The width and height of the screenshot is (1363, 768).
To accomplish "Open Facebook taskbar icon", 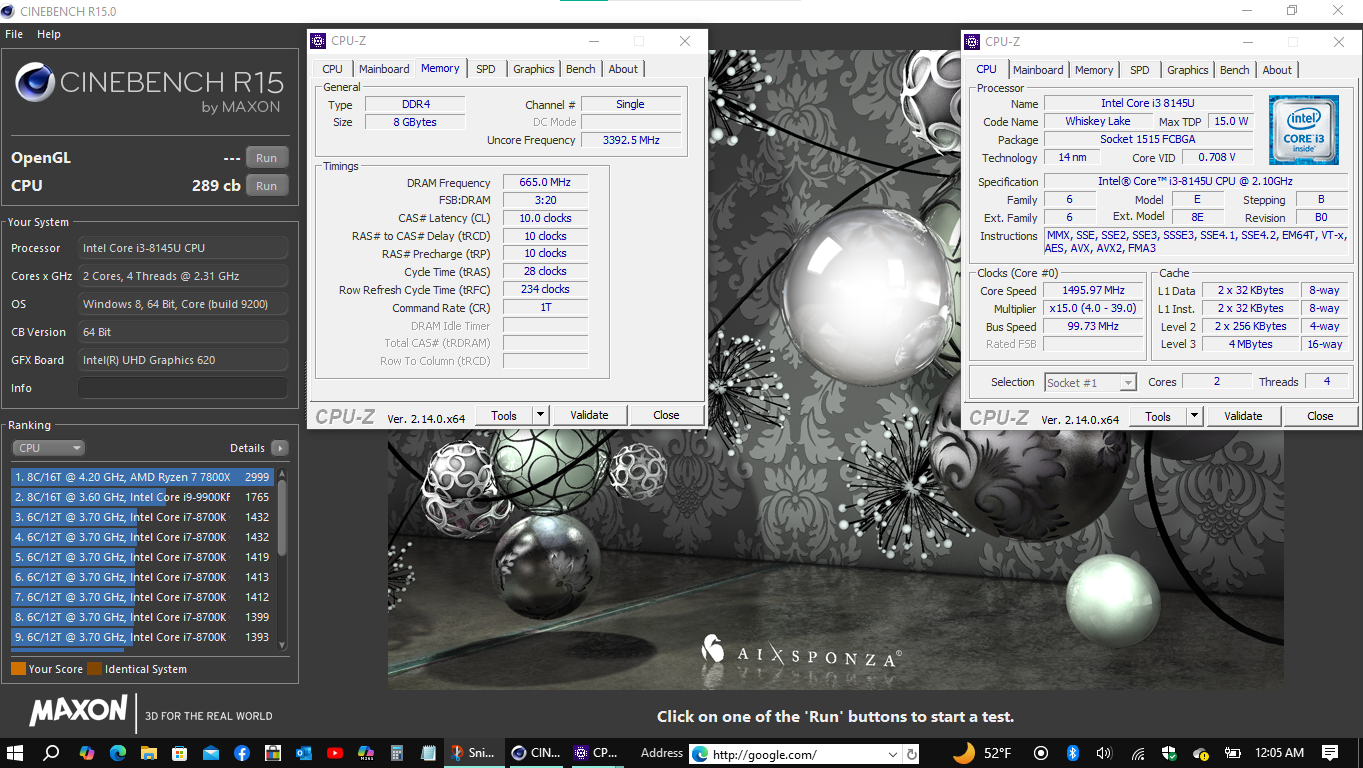I will [241, 753].
